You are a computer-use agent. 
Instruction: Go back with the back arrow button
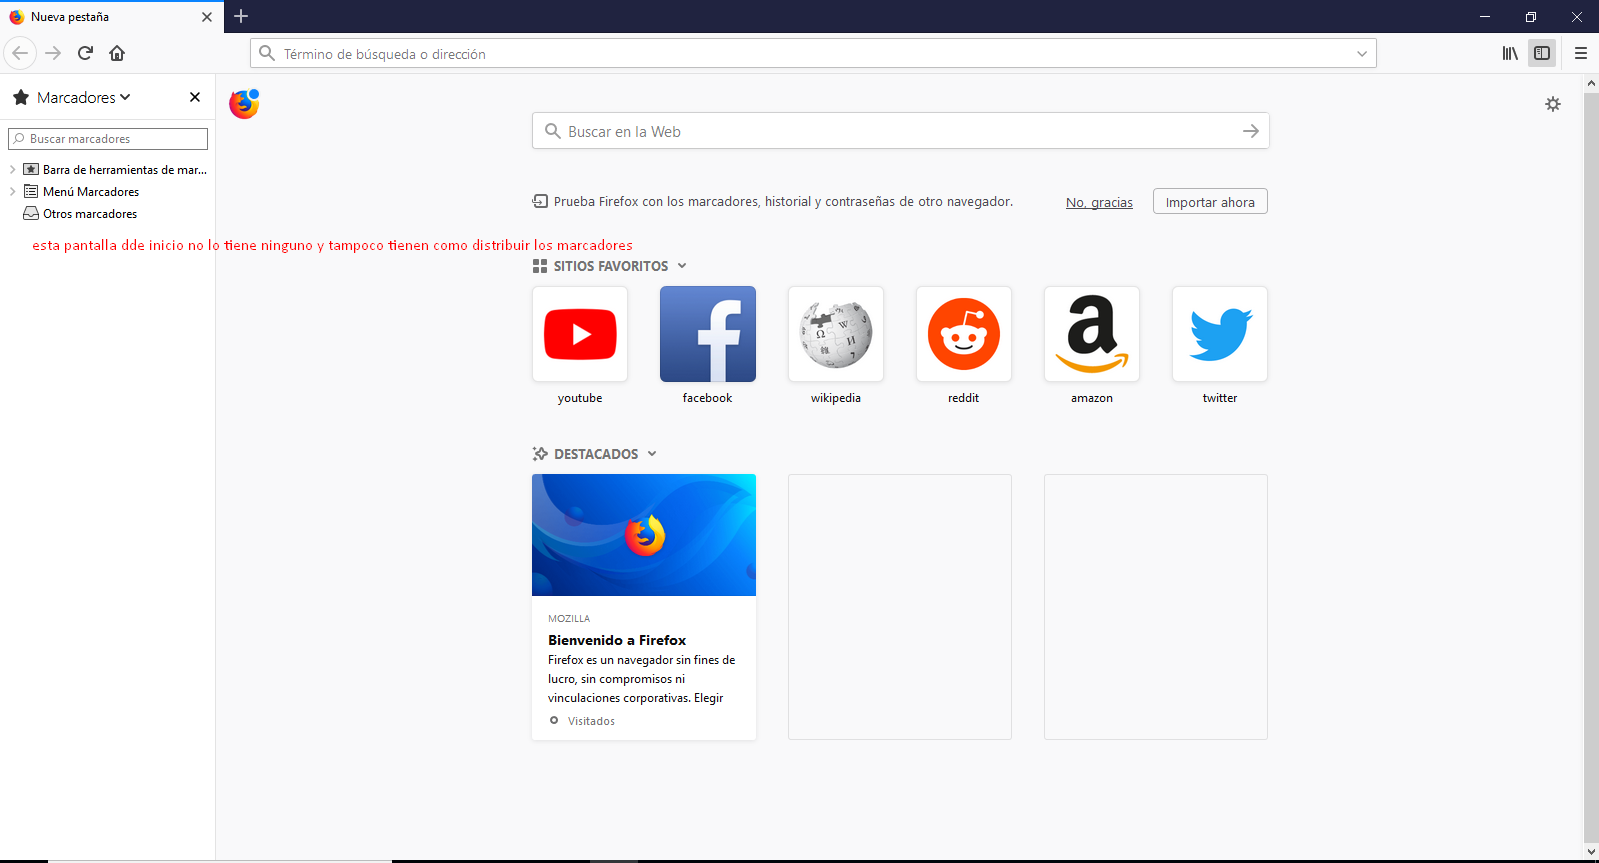20,53
